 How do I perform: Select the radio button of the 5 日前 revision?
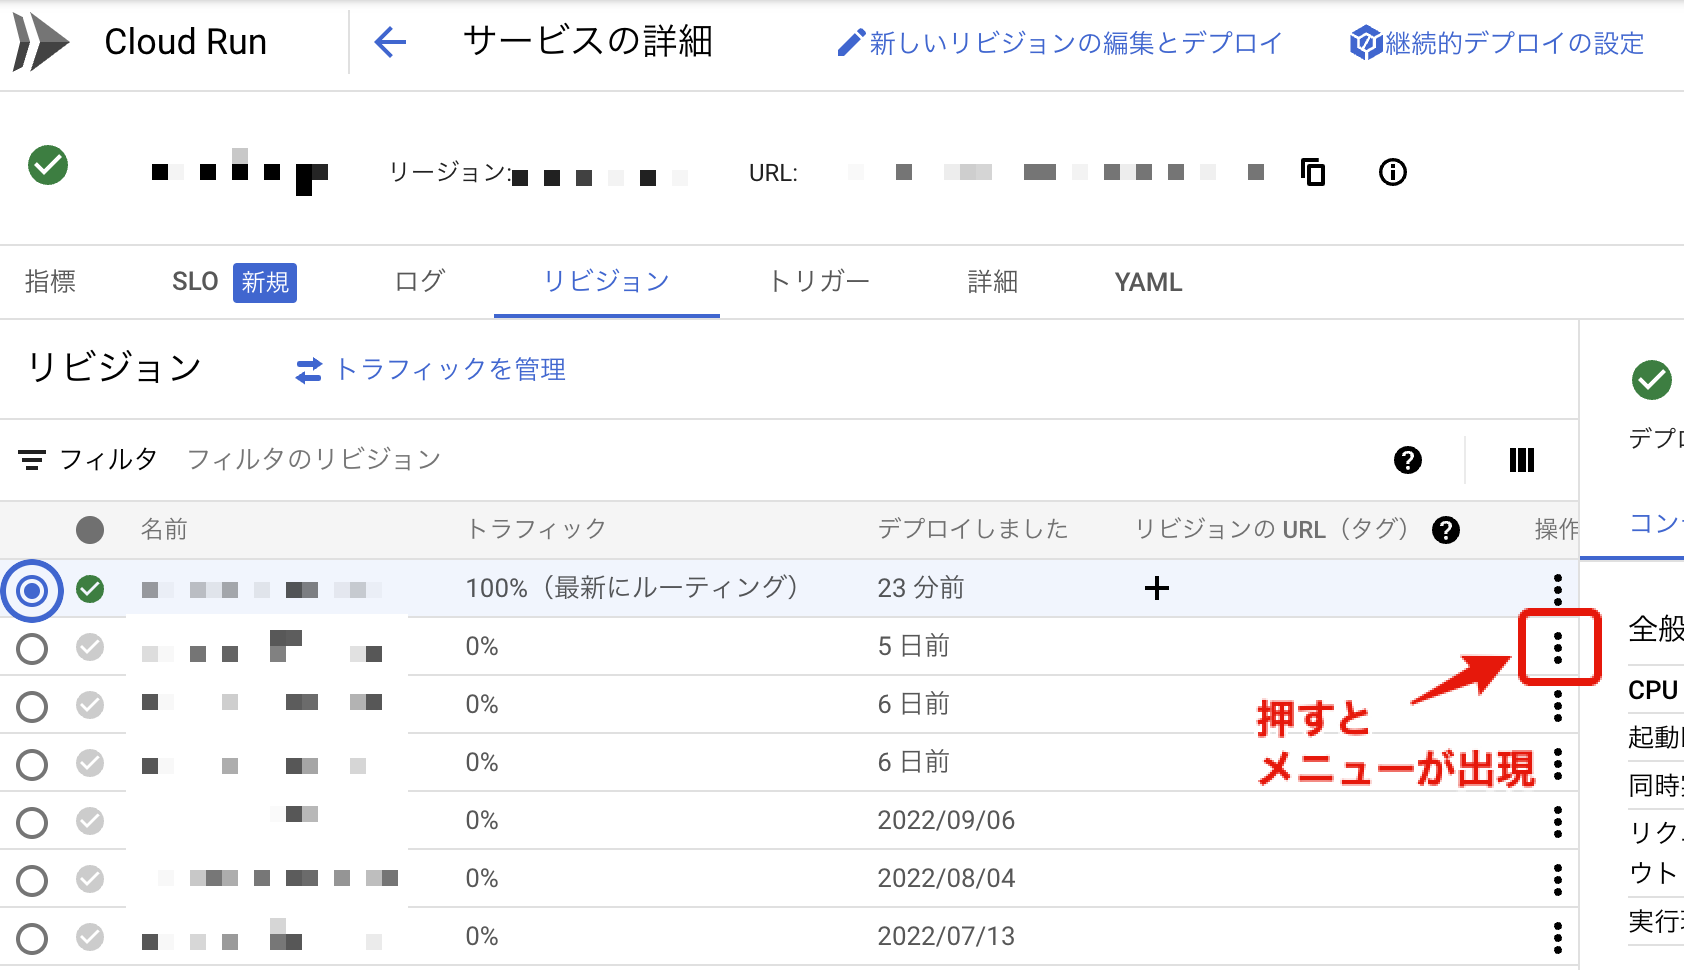coord(31,648)
